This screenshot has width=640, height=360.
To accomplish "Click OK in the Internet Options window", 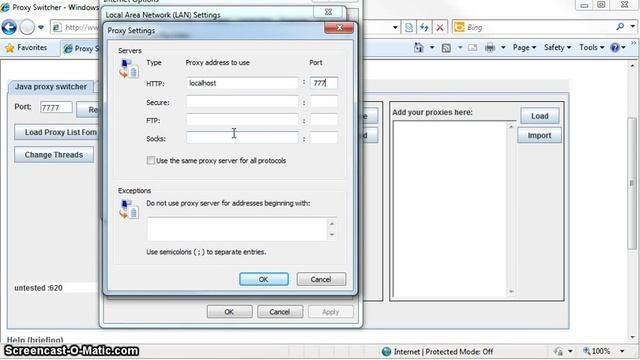I will pos(229,312).
